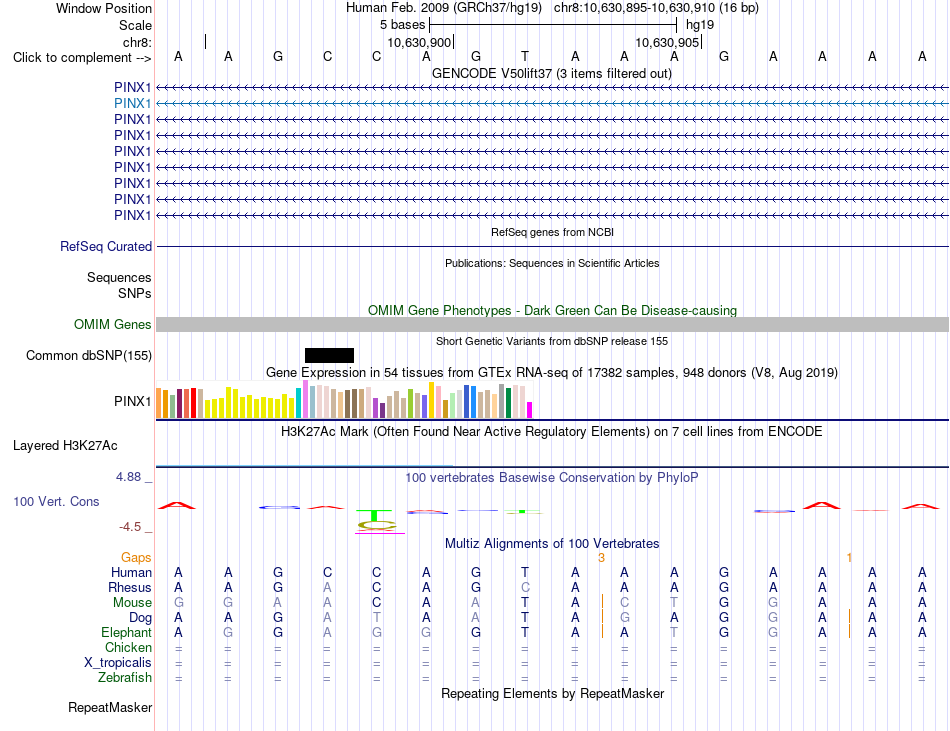950x731 pixels.
Task: Click the 'Human' species label
Action: click(131, 572)
